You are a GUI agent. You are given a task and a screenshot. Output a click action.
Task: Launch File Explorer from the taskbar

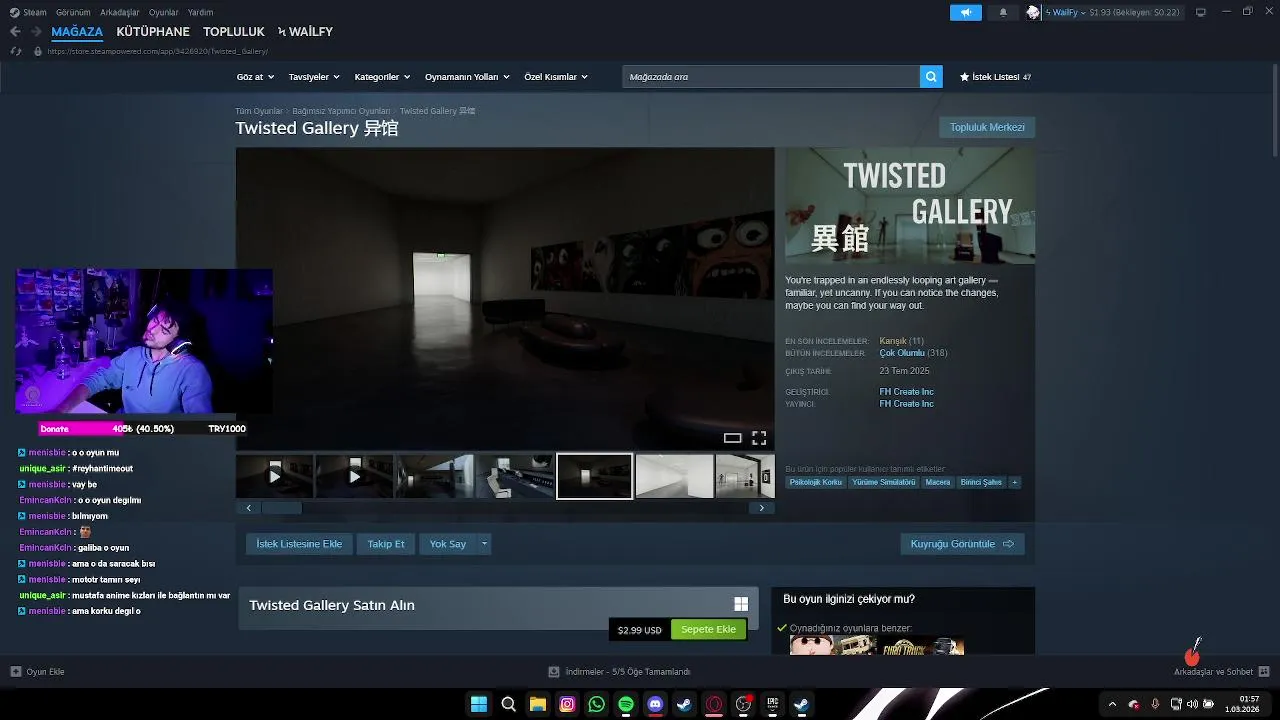pos(538,704)
